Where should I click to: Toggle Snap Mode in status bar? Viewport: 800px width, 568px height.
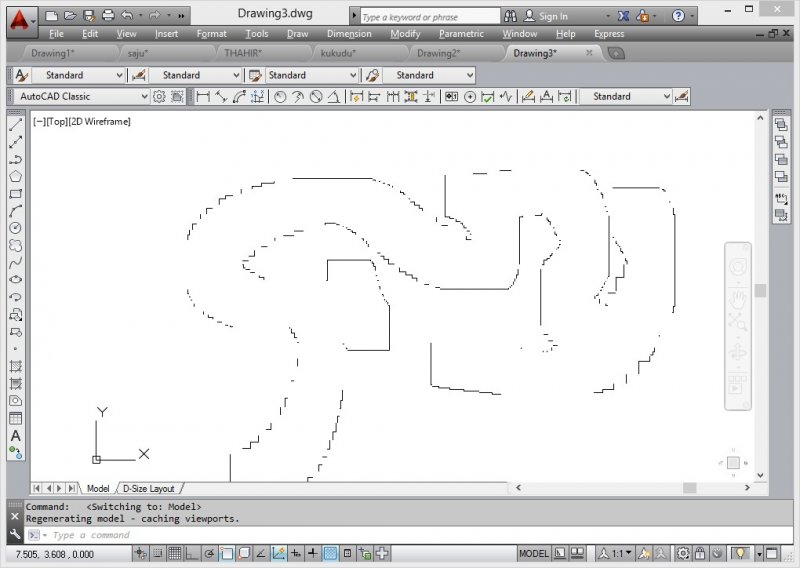pyautogui.click(x=158, y=553)
